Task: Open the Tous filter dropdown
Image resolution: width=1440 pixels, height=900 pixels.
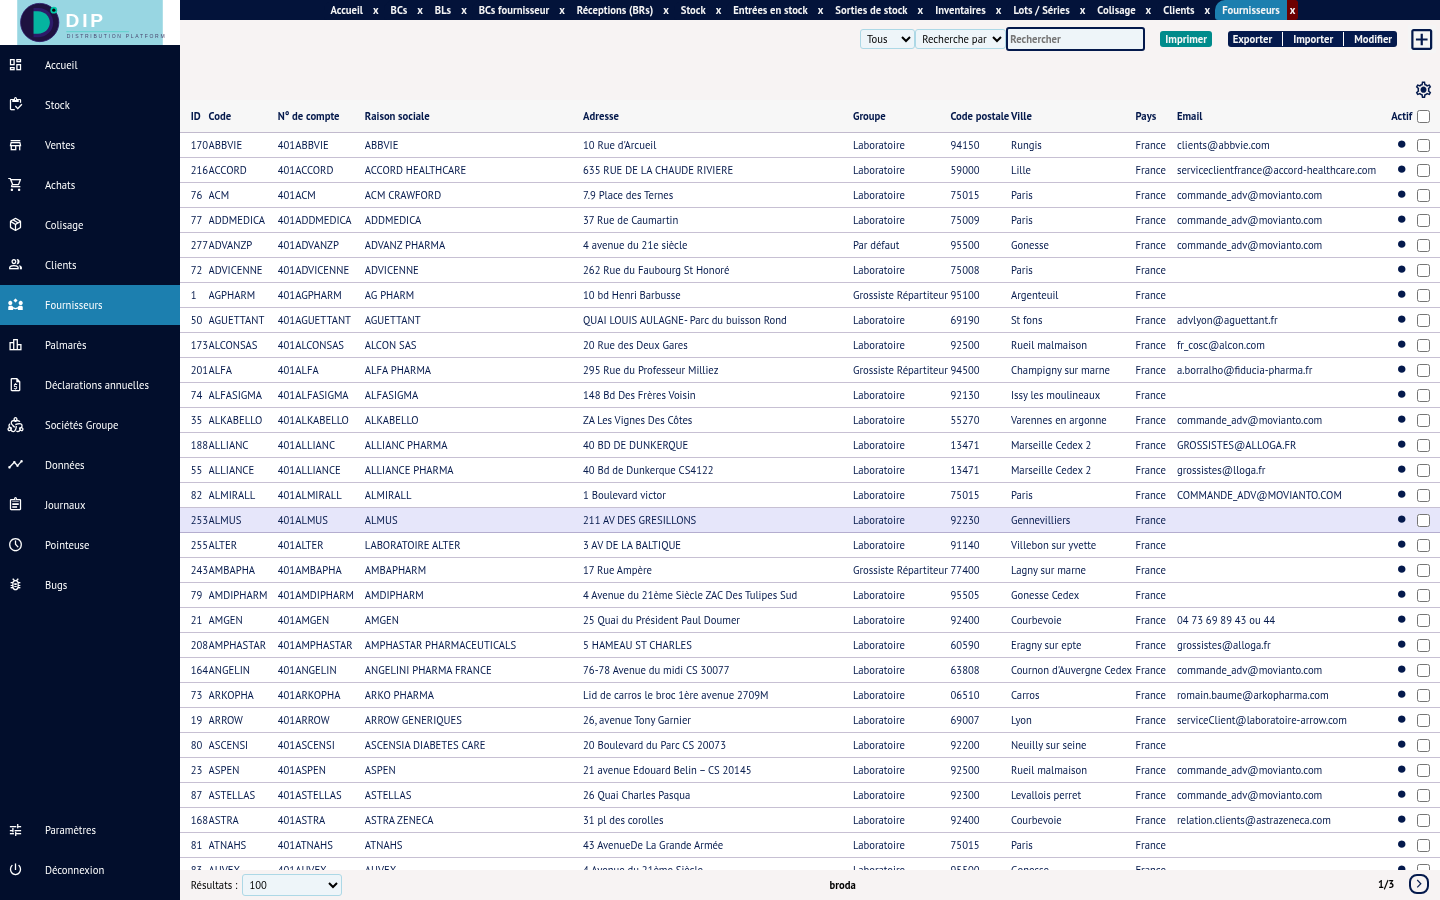Action: [887, 39]
